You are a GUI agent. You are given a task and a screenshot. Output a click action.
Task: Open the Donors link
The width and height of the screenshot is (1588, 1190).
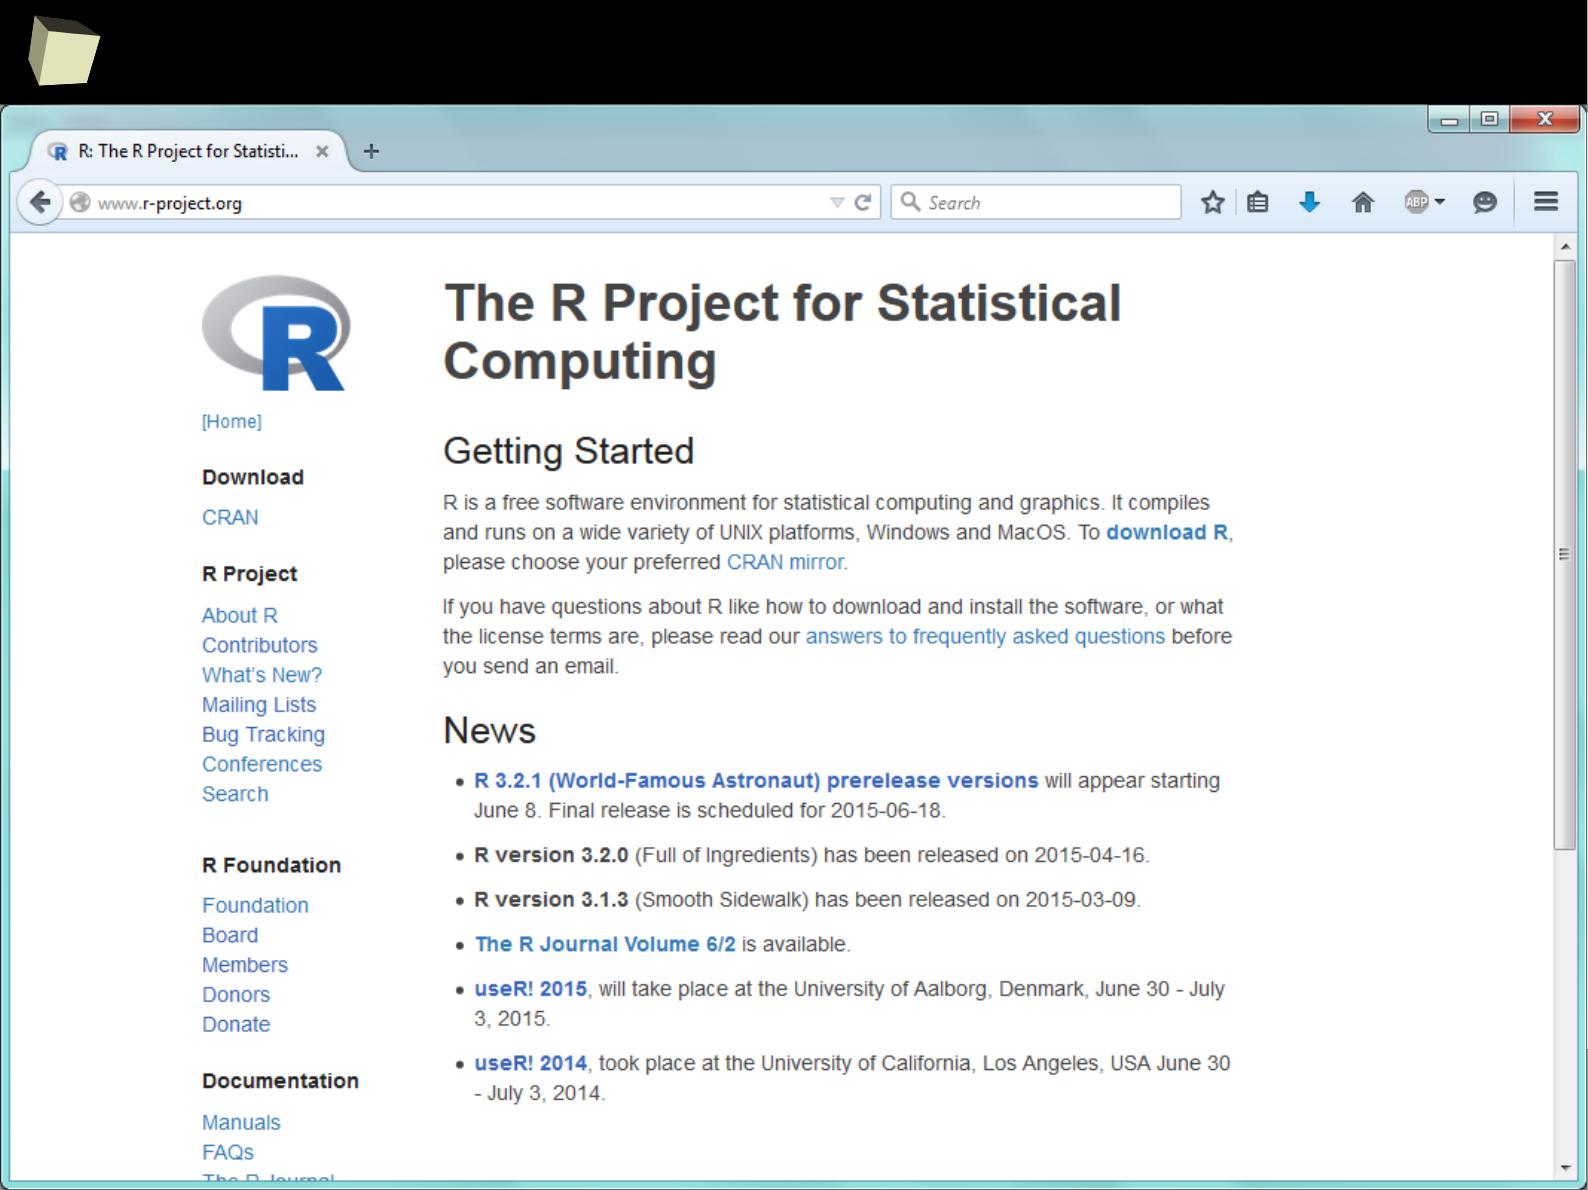point(236,995)
